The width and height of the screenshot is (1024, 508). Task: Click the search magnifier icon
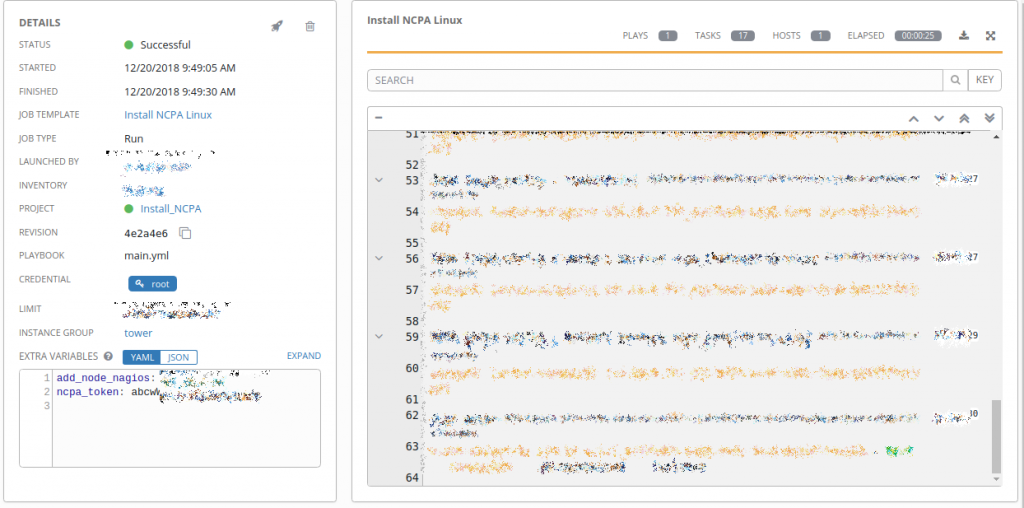[x=956, y=80]
